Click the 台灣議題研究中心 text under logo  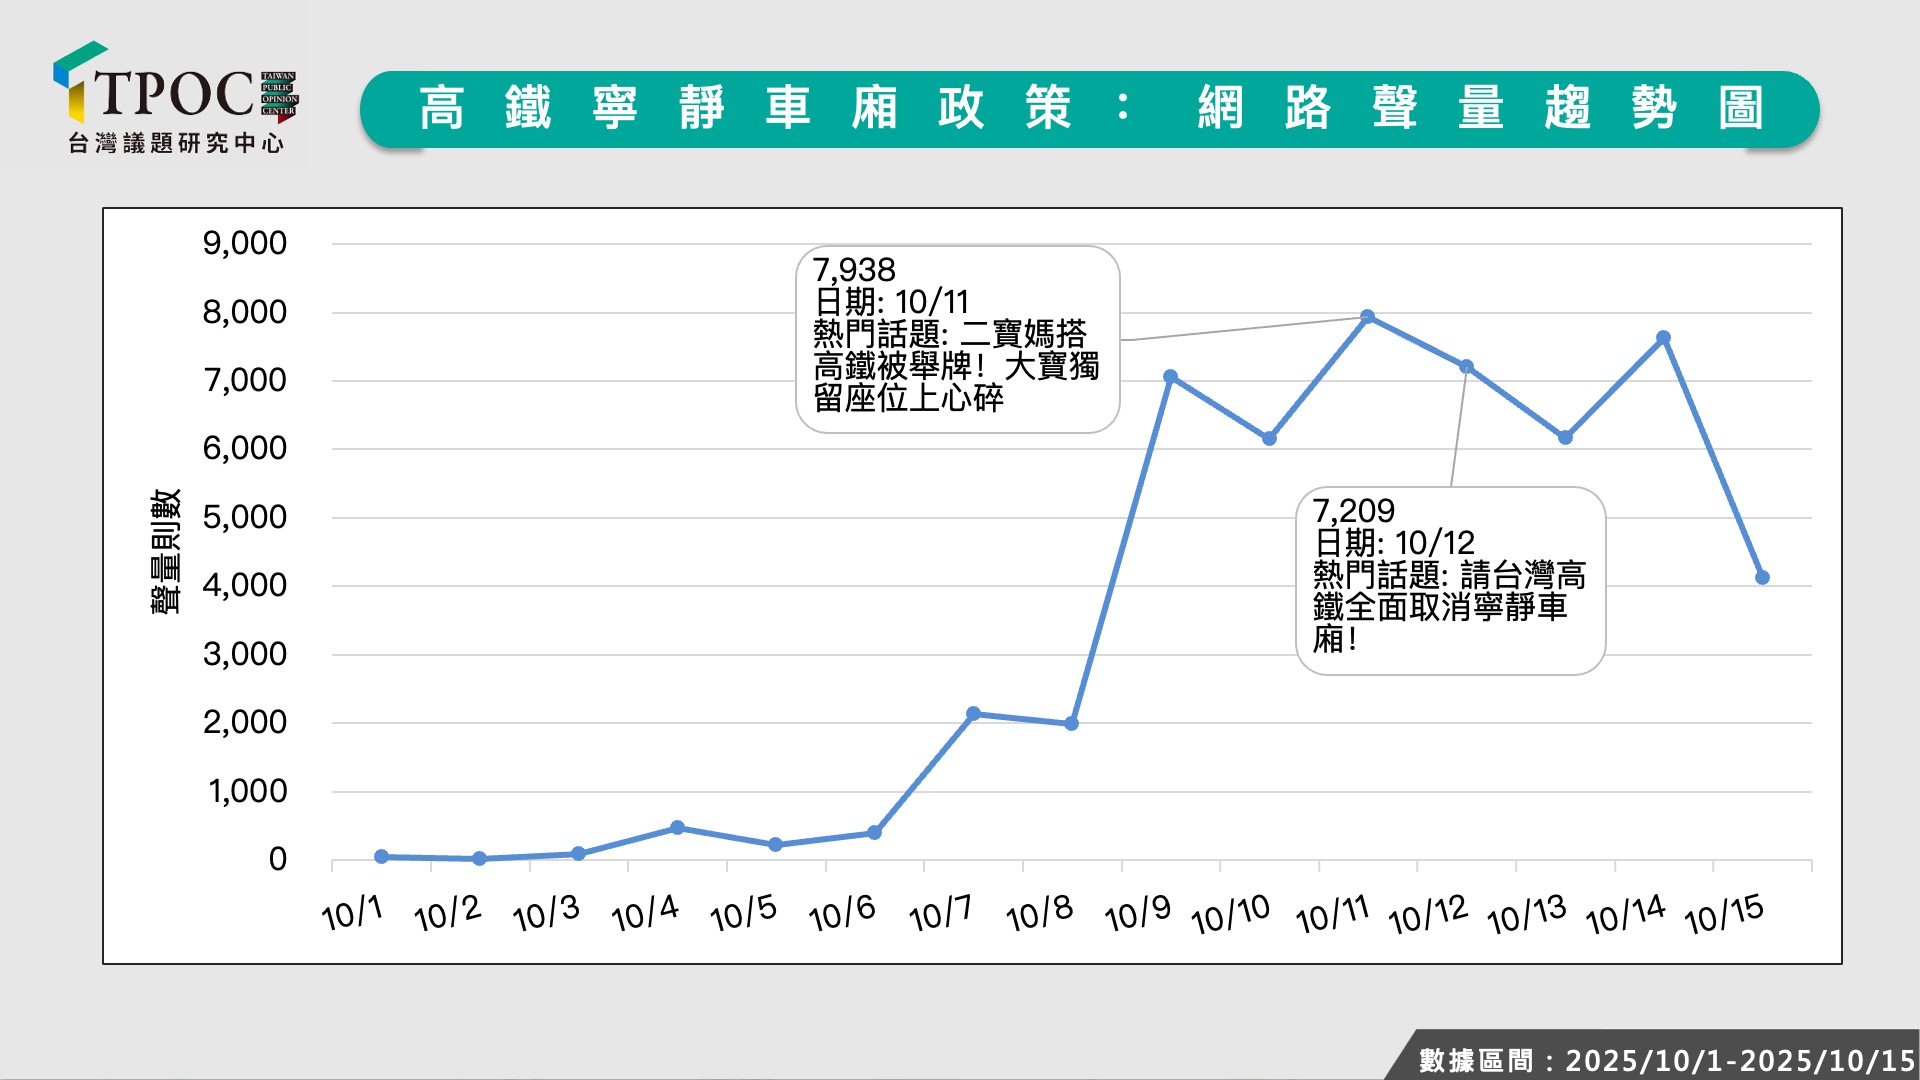pyautogui.click(x=176, y=144)
